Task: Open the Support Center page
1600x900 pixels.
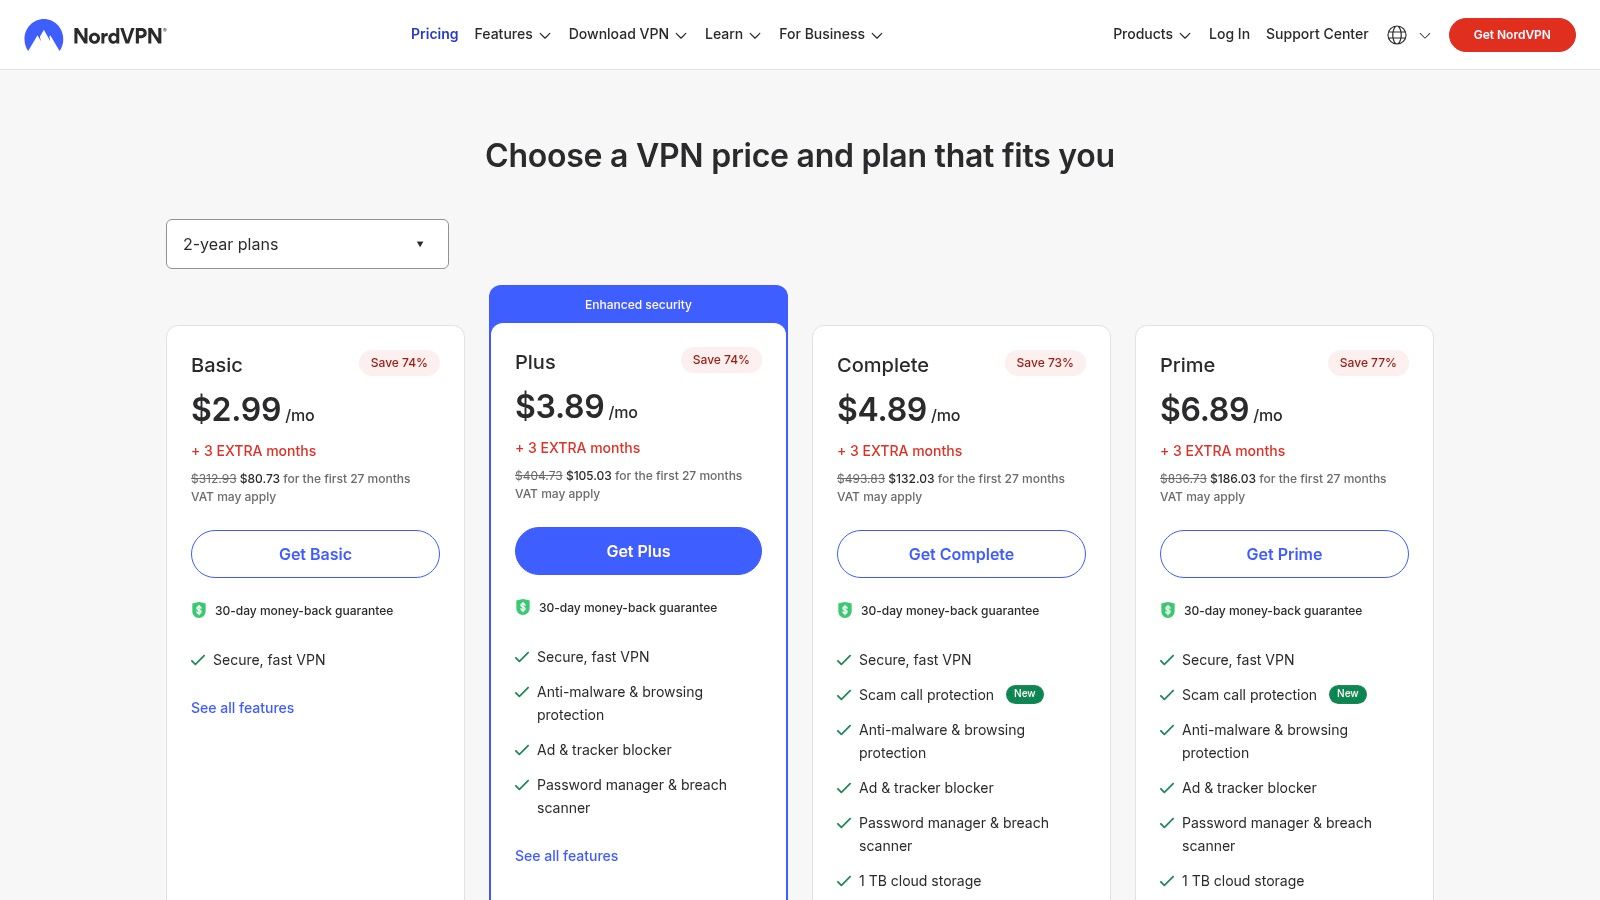Action: click(x=1317, y=34)
